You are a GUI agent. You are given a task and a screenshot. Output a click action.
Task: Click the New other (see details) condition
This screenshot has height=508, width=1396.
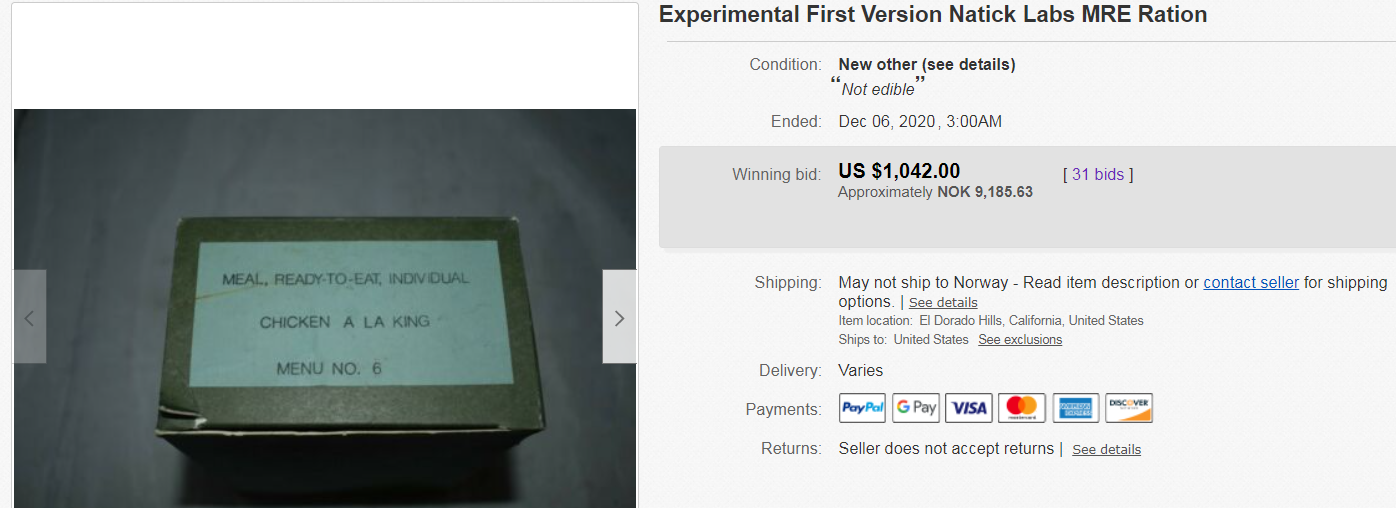point(926,65)
